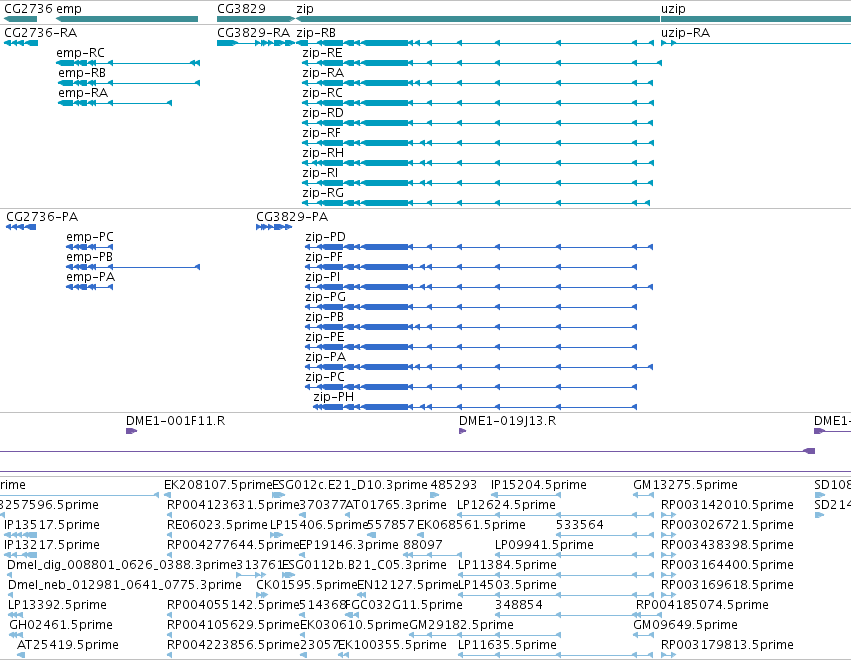This screenshot has height=660, width=851.
Task: Select transcript emp-RA
Action: (83, 93)
